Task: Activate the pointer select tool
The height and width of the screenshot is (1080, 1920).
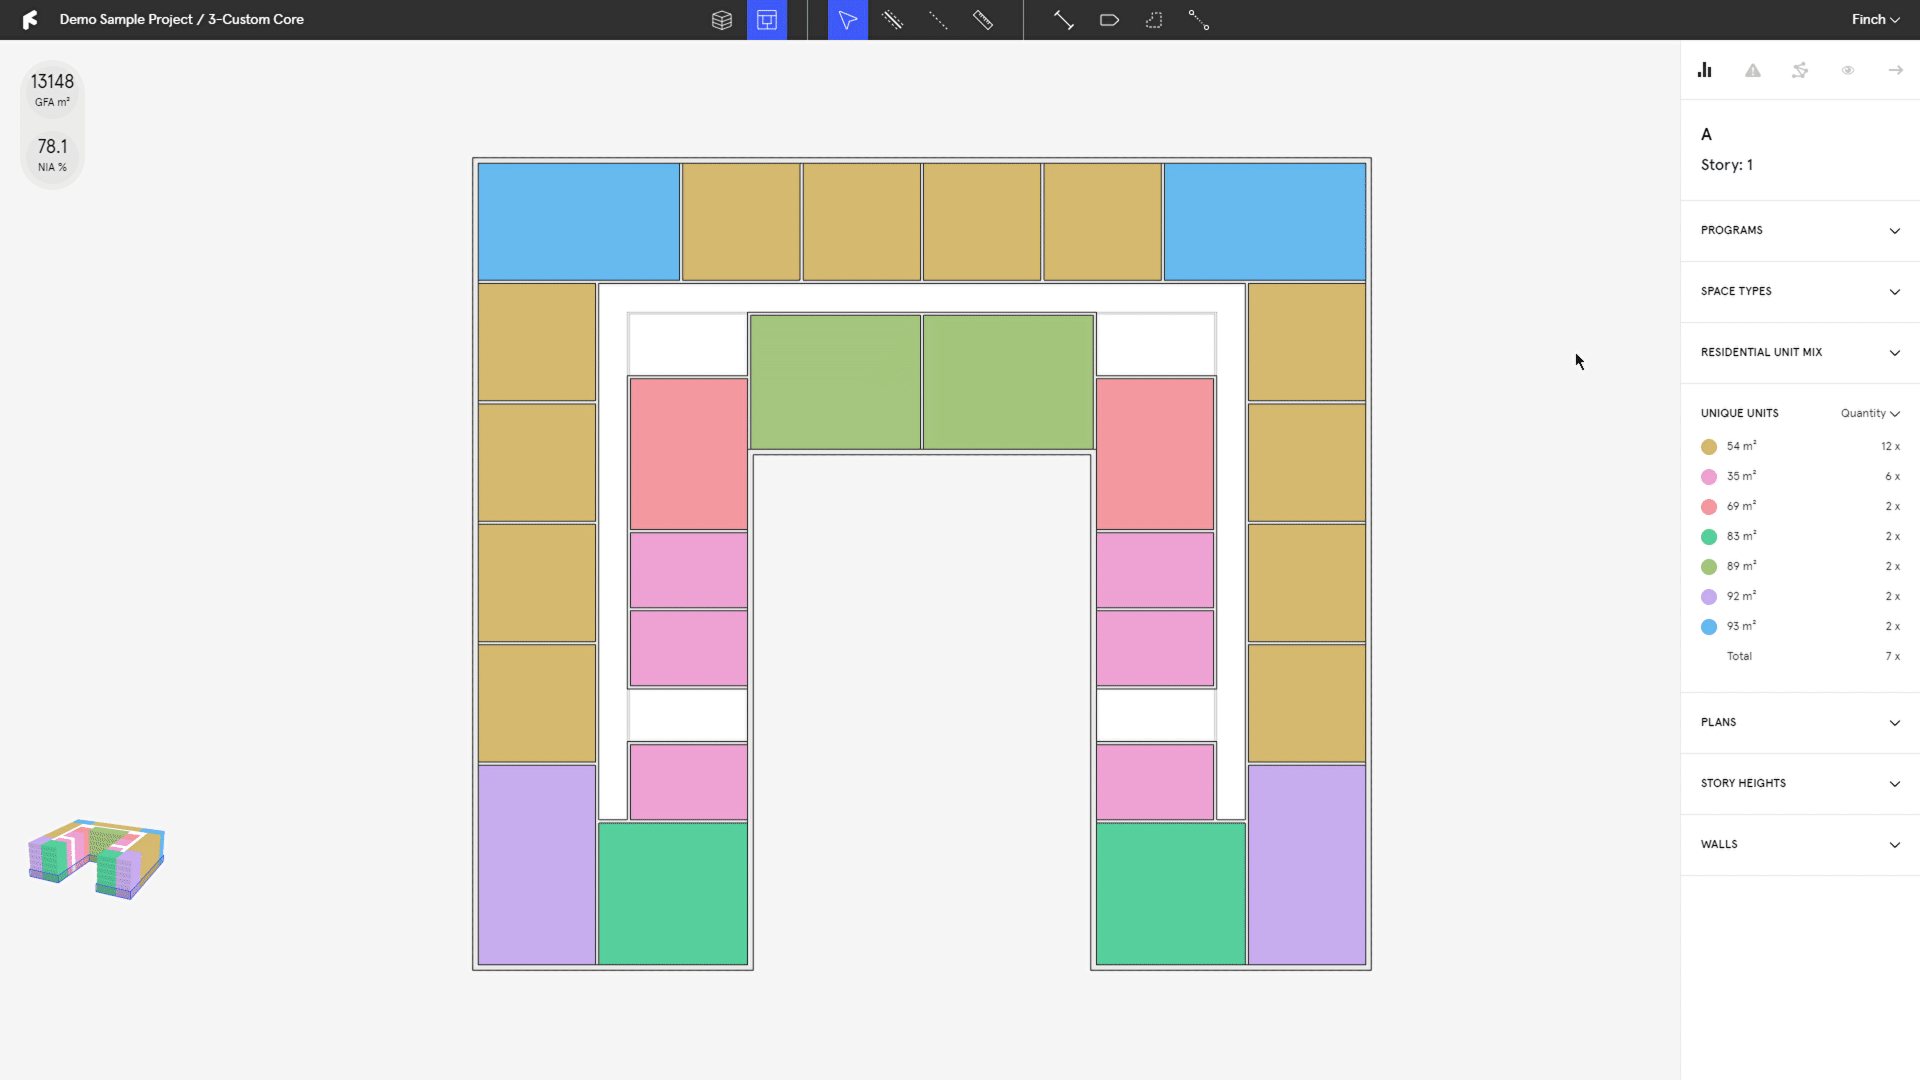Action: click(x=847, y=20)
